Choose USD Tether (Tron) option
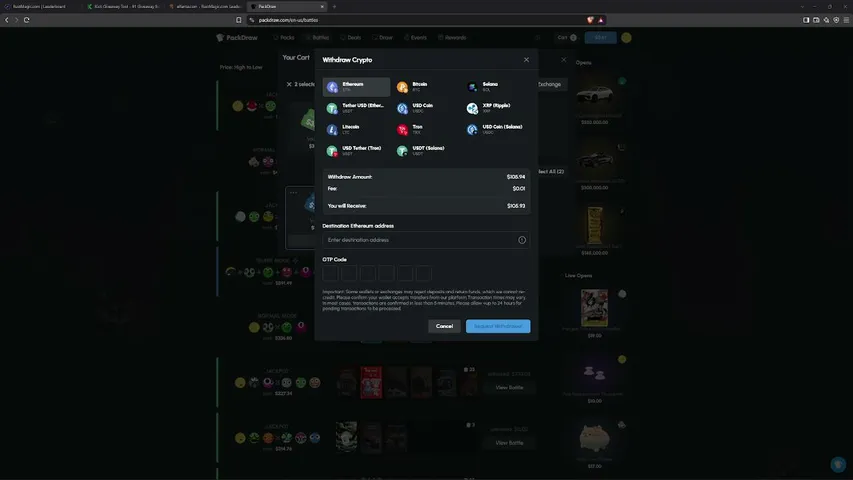The image size is (853, 480). tap(356, 150)
